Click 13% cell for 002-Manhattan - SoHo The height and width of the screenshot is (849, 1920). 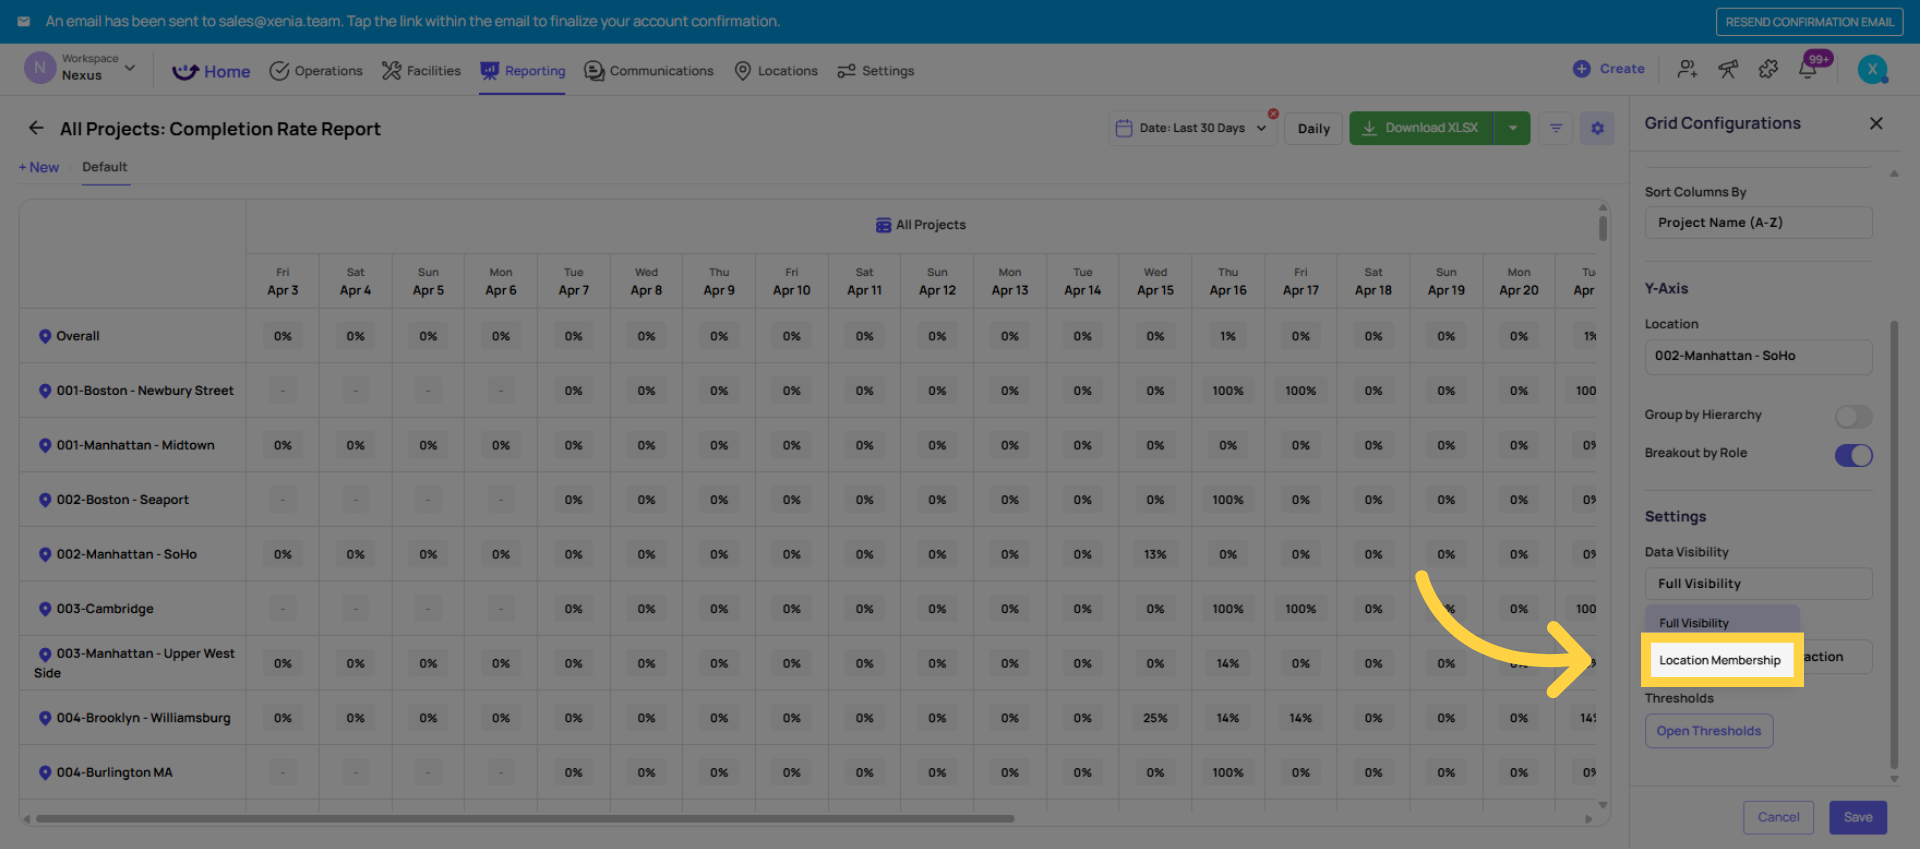pos(1155,554)
